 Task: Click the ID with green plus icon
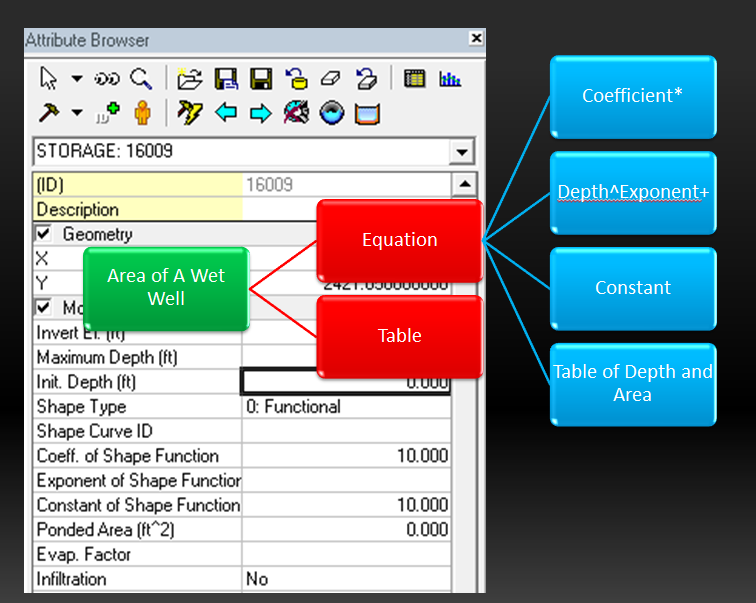click(108, 113)
